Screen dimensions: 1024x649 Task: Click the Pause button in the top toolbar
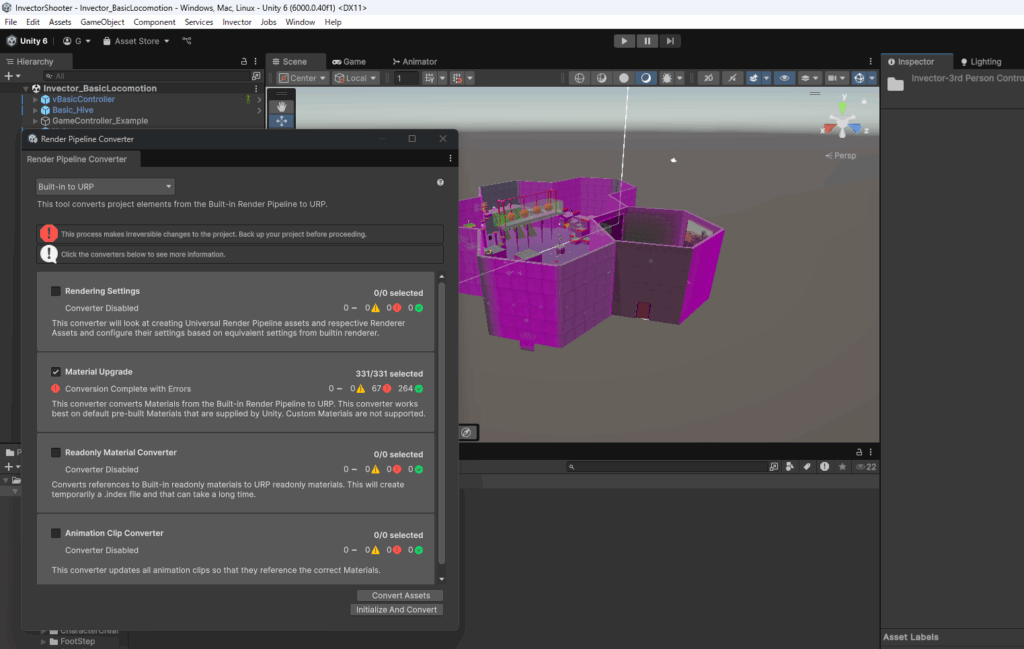click(647, 40)
